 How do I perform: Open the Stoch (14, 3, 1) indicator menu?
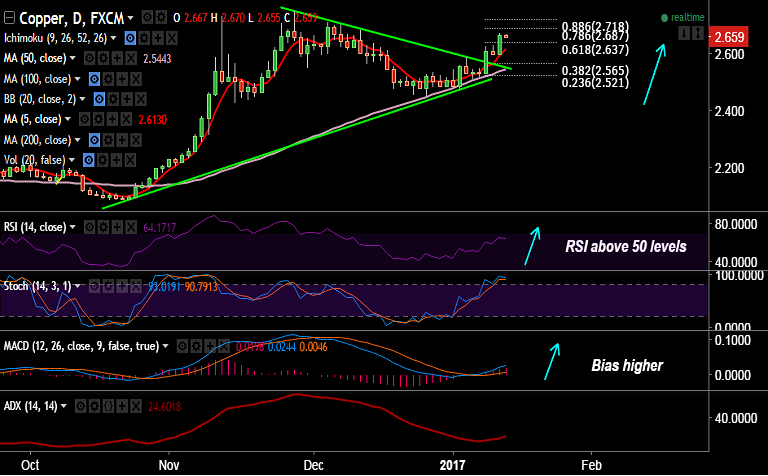pyautogui.click(x=78, y=286)
